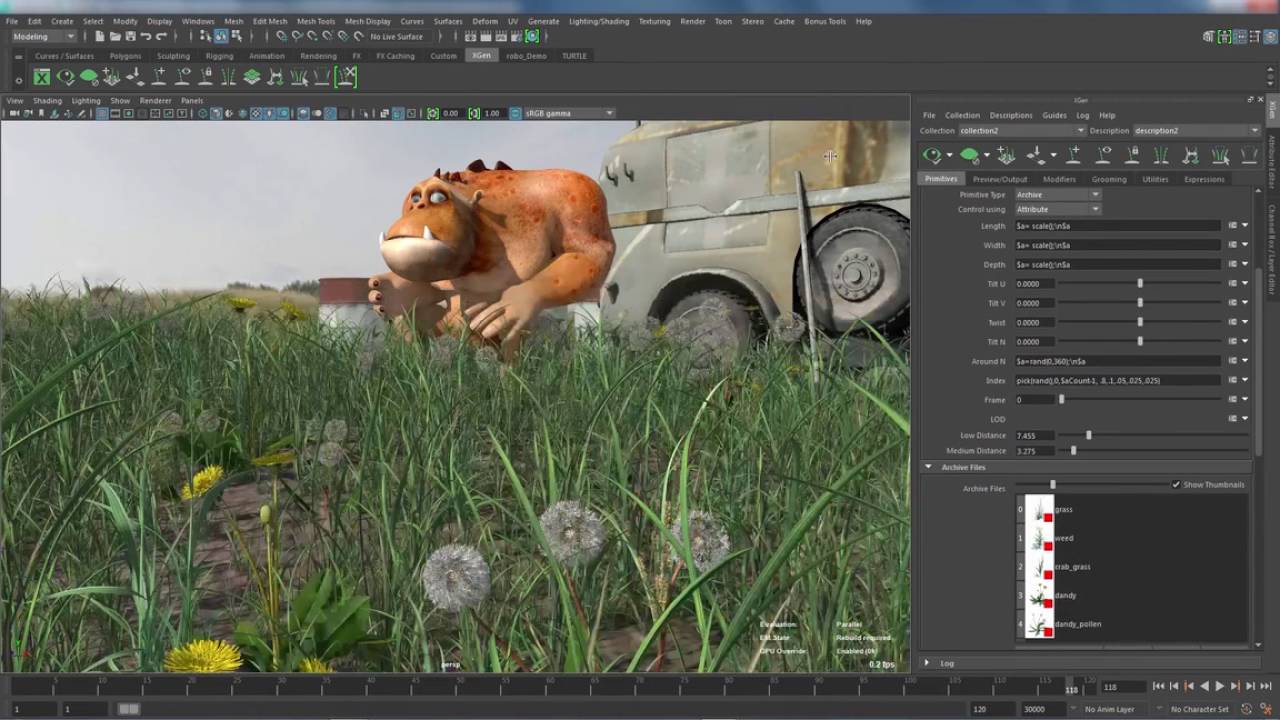
Task: Click the green layers stack shelf icon
Action: (252, 77)
